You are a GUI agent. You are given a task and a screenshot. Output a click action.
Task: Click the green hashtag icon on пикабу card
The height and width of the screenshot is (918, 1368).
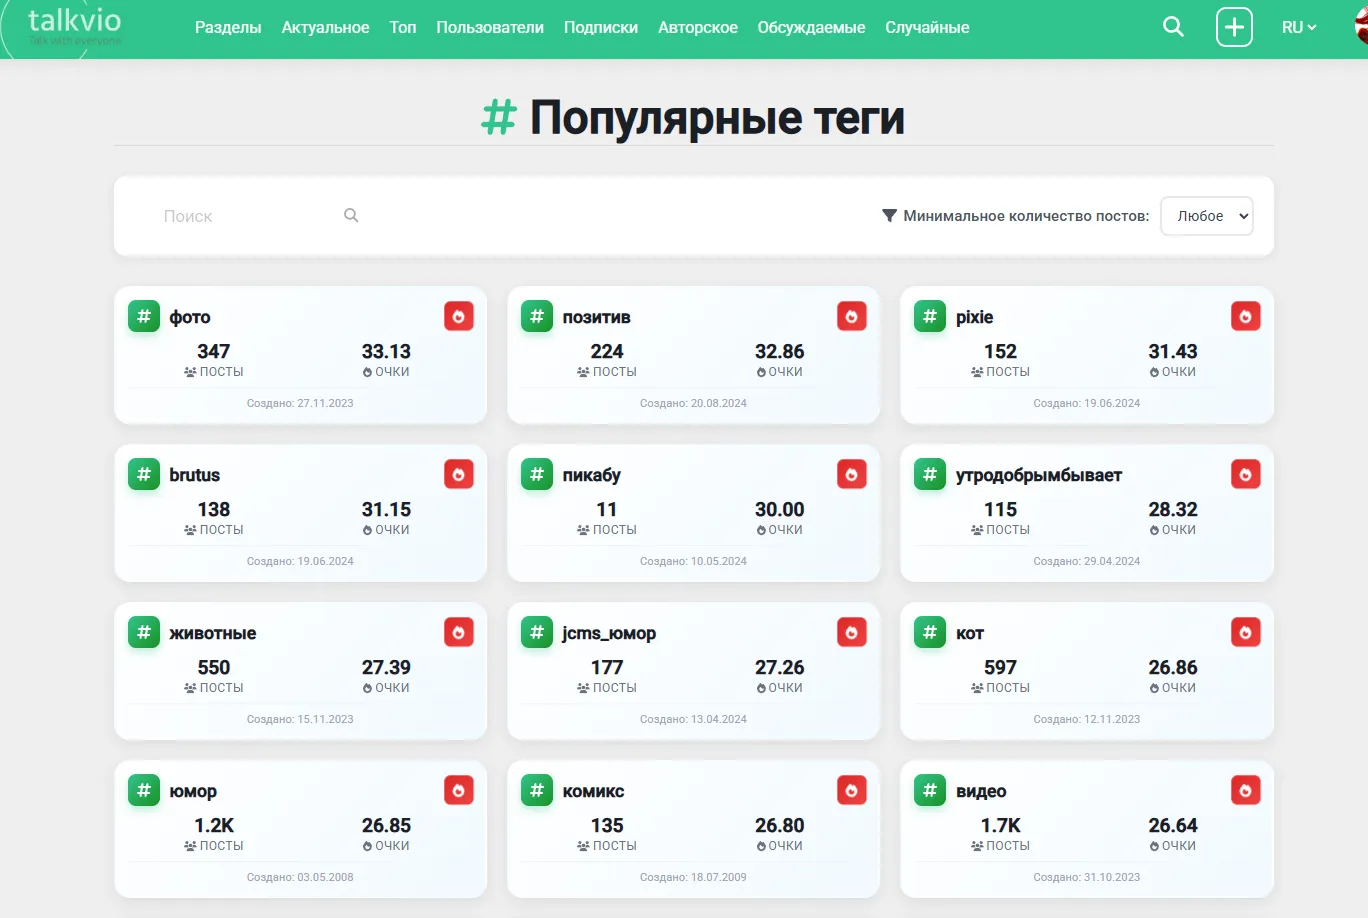pyautogui.click(x=537, y=474)
